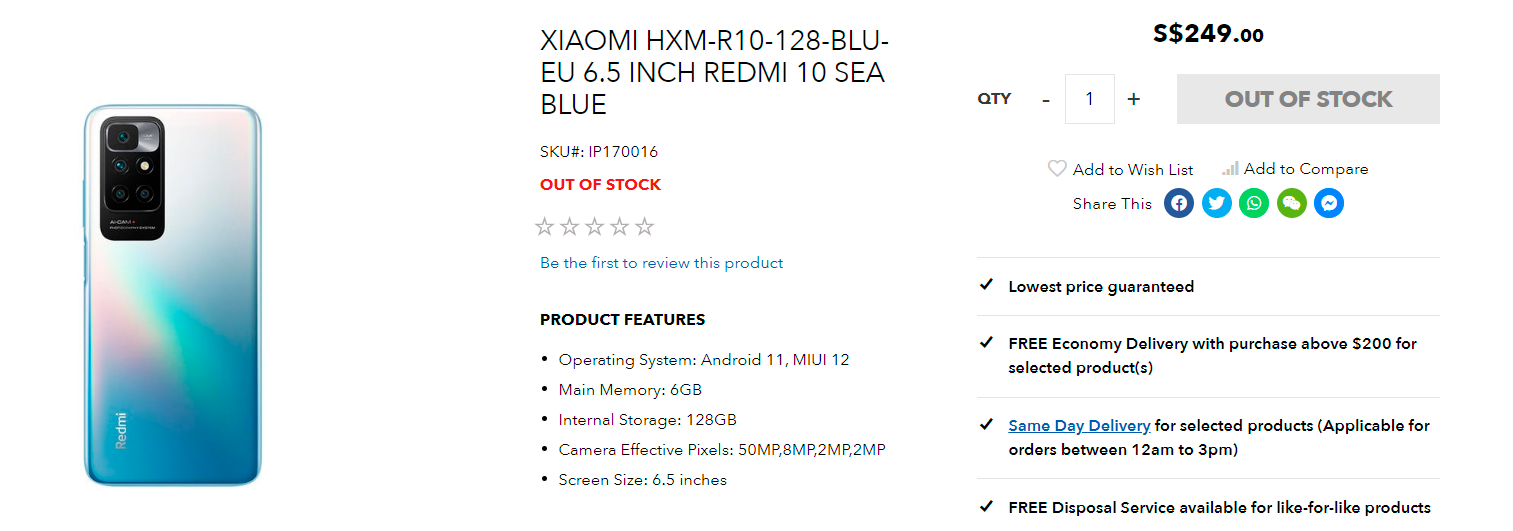
Task: Share product on Twitter
Action: (x=1216, y=204)
